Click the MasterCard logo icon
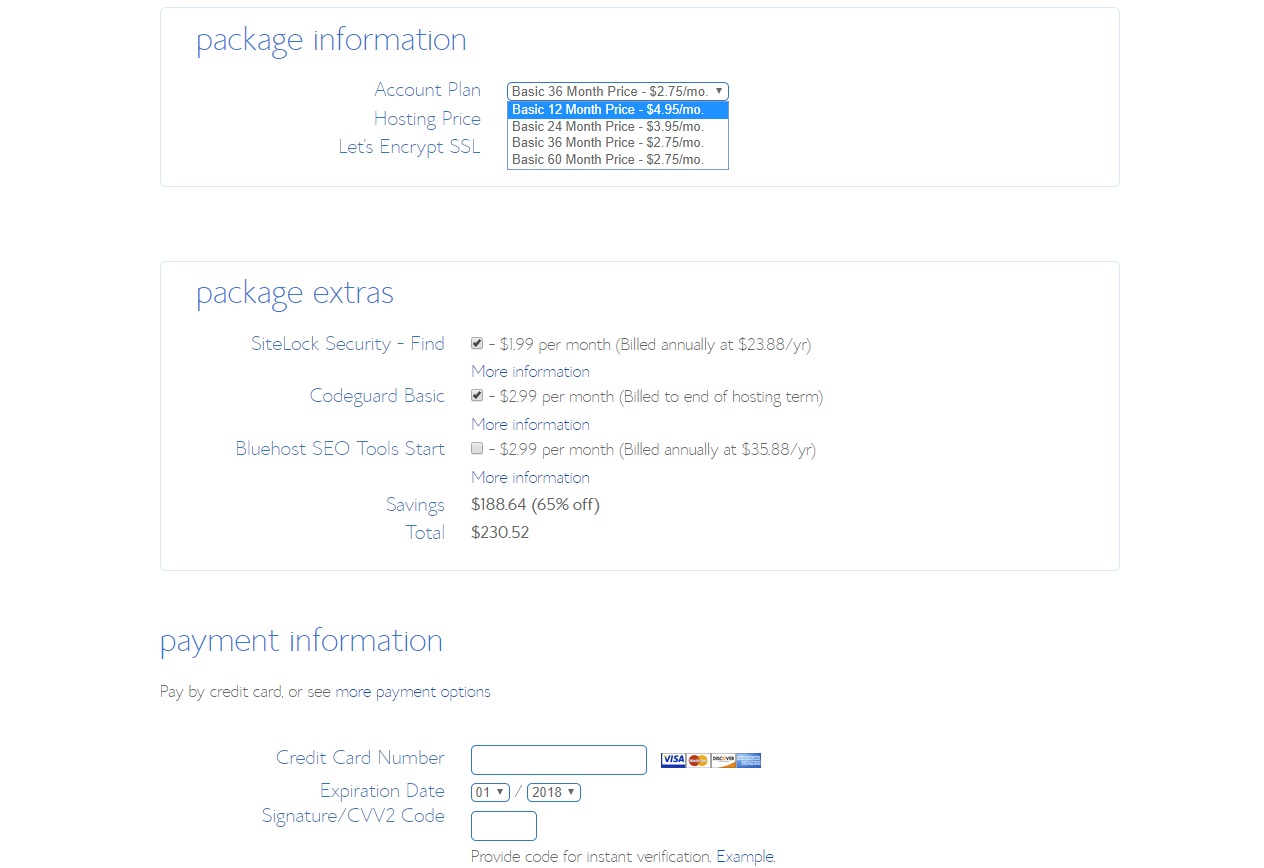 698,760
